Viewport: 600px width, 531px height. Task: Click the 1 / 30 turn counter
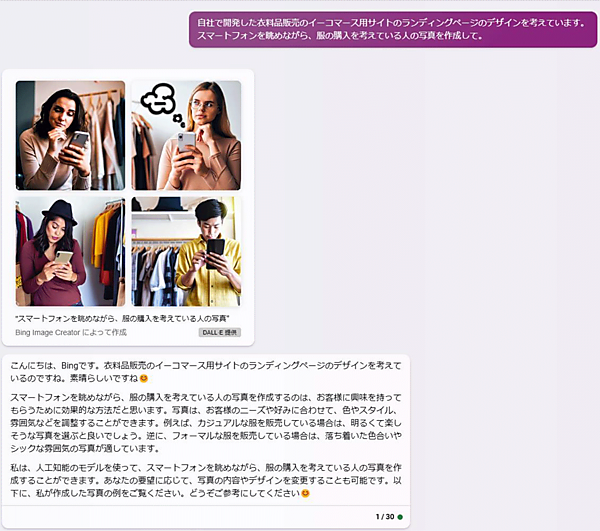385,517
